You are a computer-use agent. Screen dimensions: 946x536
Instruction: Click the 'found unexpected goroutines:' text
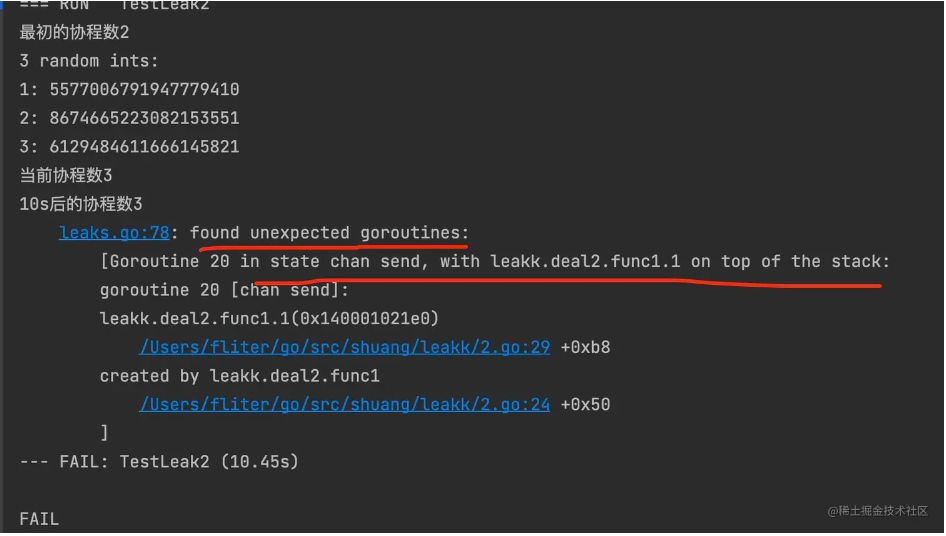click(329, 233)
